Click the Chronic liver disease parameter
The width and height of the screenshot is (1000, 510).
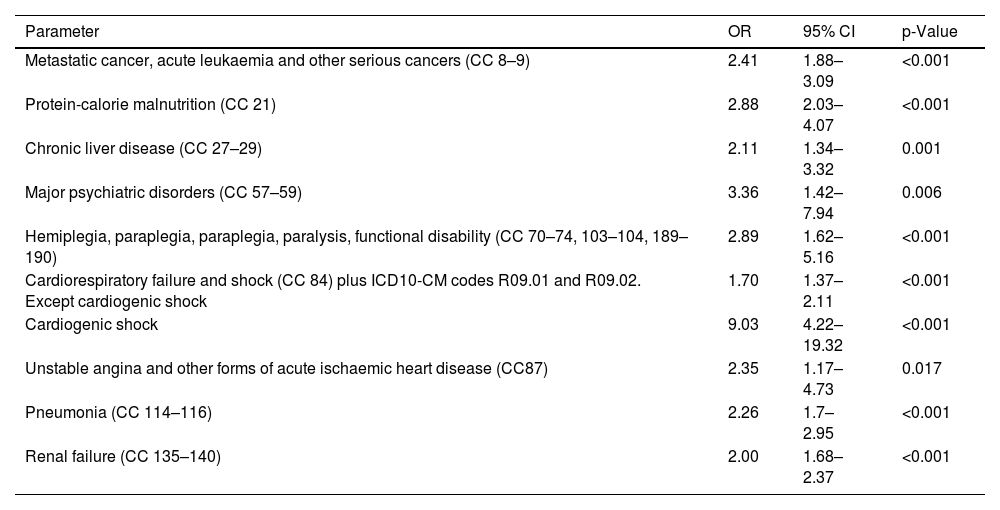pyautogui.click(x=144, y=149)
